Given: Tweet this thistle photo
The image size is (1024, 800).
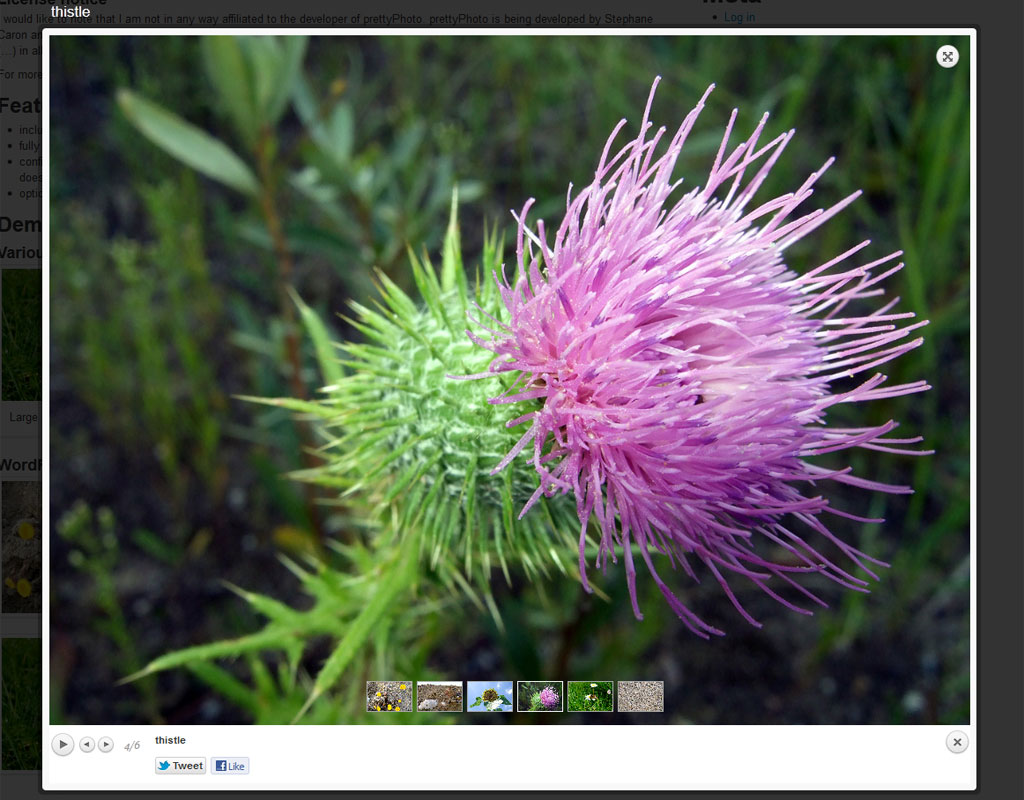Looking at the screenshot, I should pos(181,766).
